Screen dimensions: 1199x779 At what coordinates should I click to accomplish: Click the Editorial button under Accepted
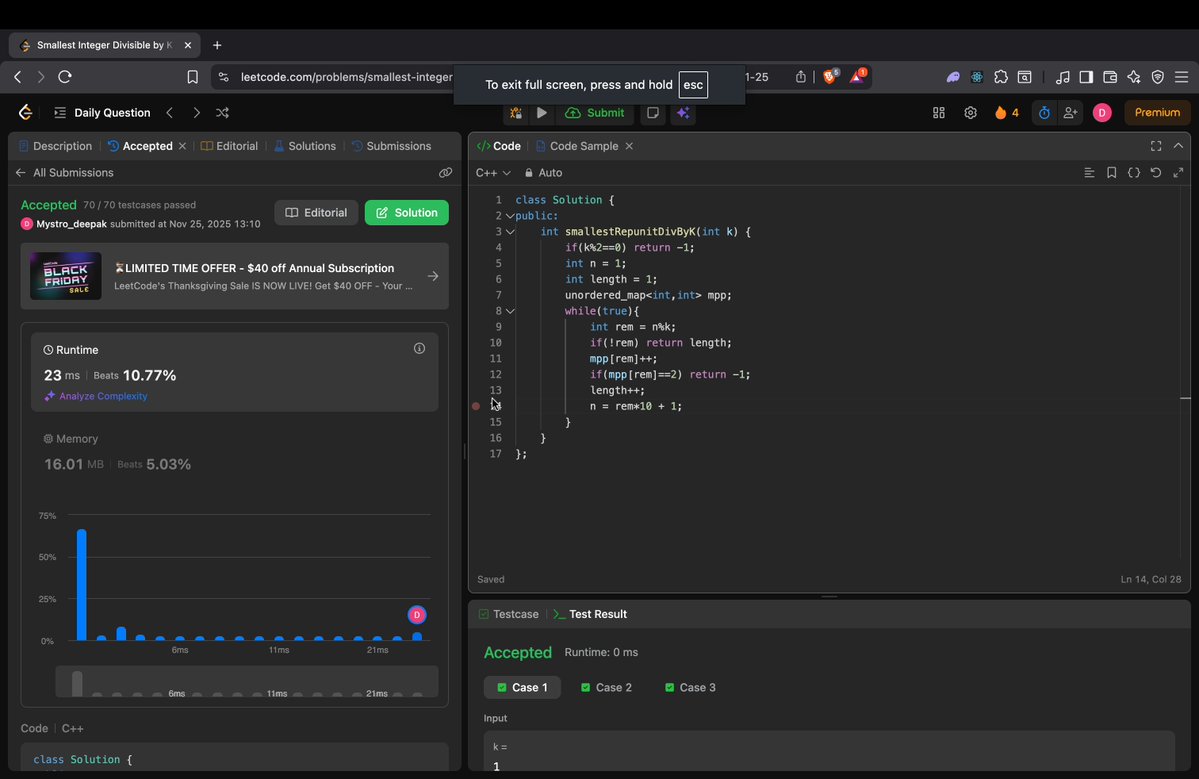tap(316, 213)
